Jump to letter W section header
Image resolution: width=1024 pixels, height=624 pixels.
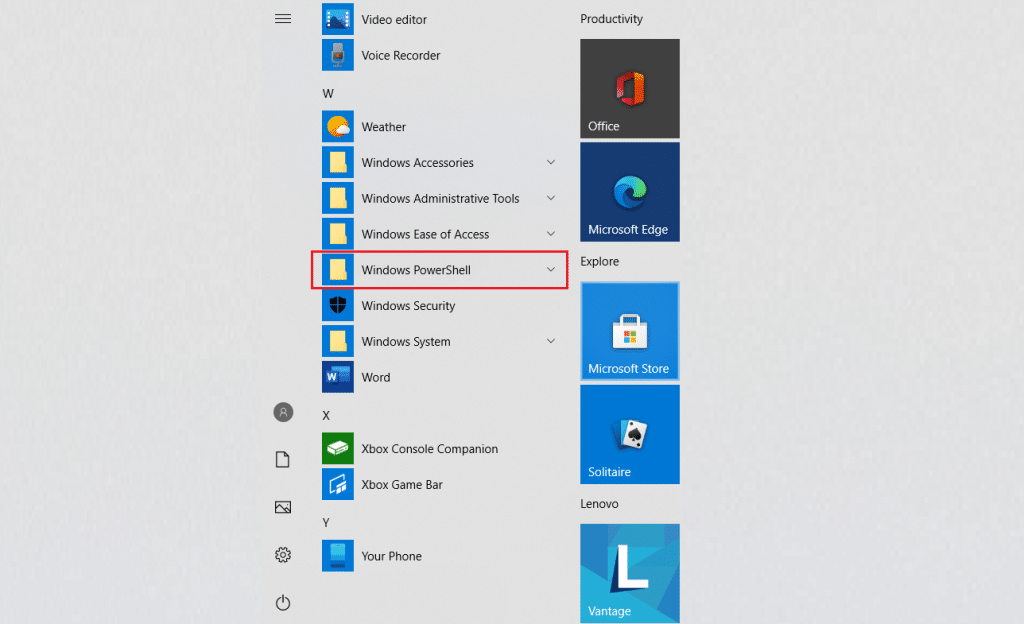328,94
